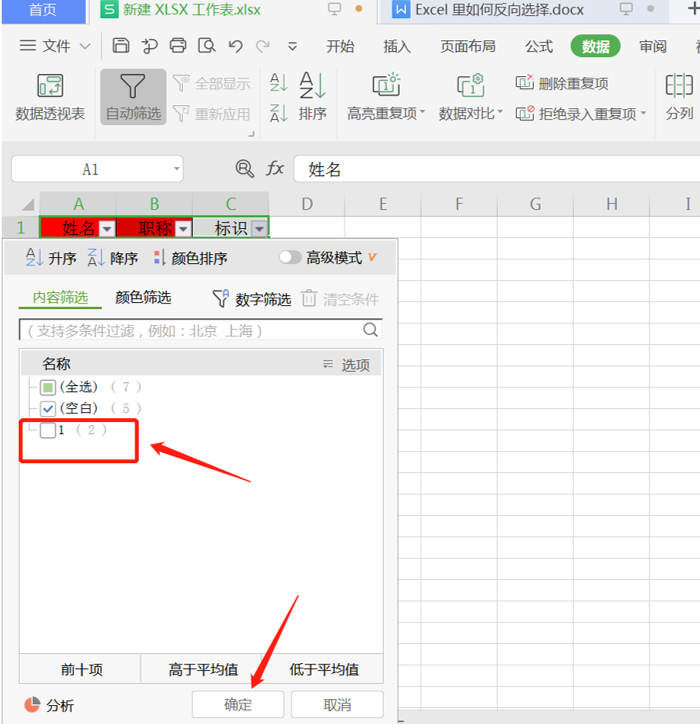Viewport: 700px width, 724px height.
Task: Click the 高于平均值 above average button
Action: pyautogui.click(x=202, y=669)
